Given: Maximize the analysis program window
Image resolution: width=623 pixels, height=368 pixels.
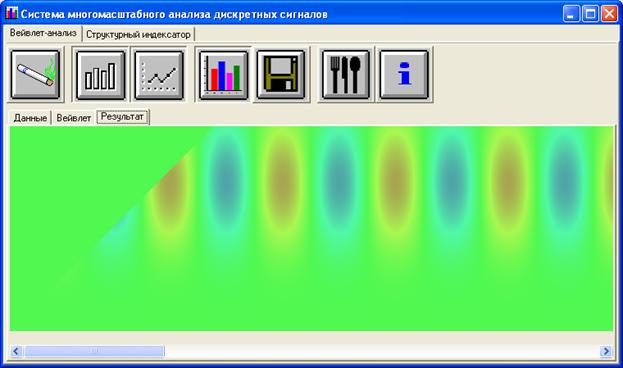Looking at the screenshot, I should click(590, 14).
